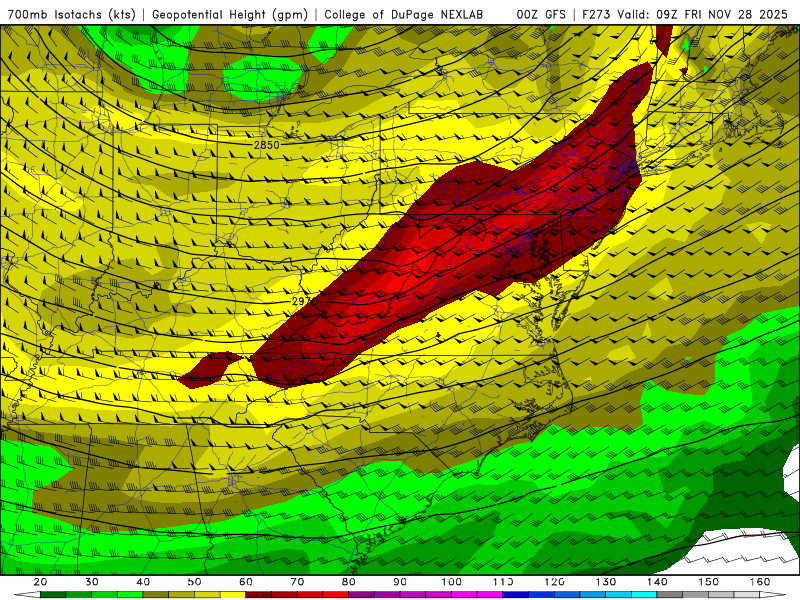800x600 pixels.
Task: Click the 2970 height contour label
Action: pos(305,302)
